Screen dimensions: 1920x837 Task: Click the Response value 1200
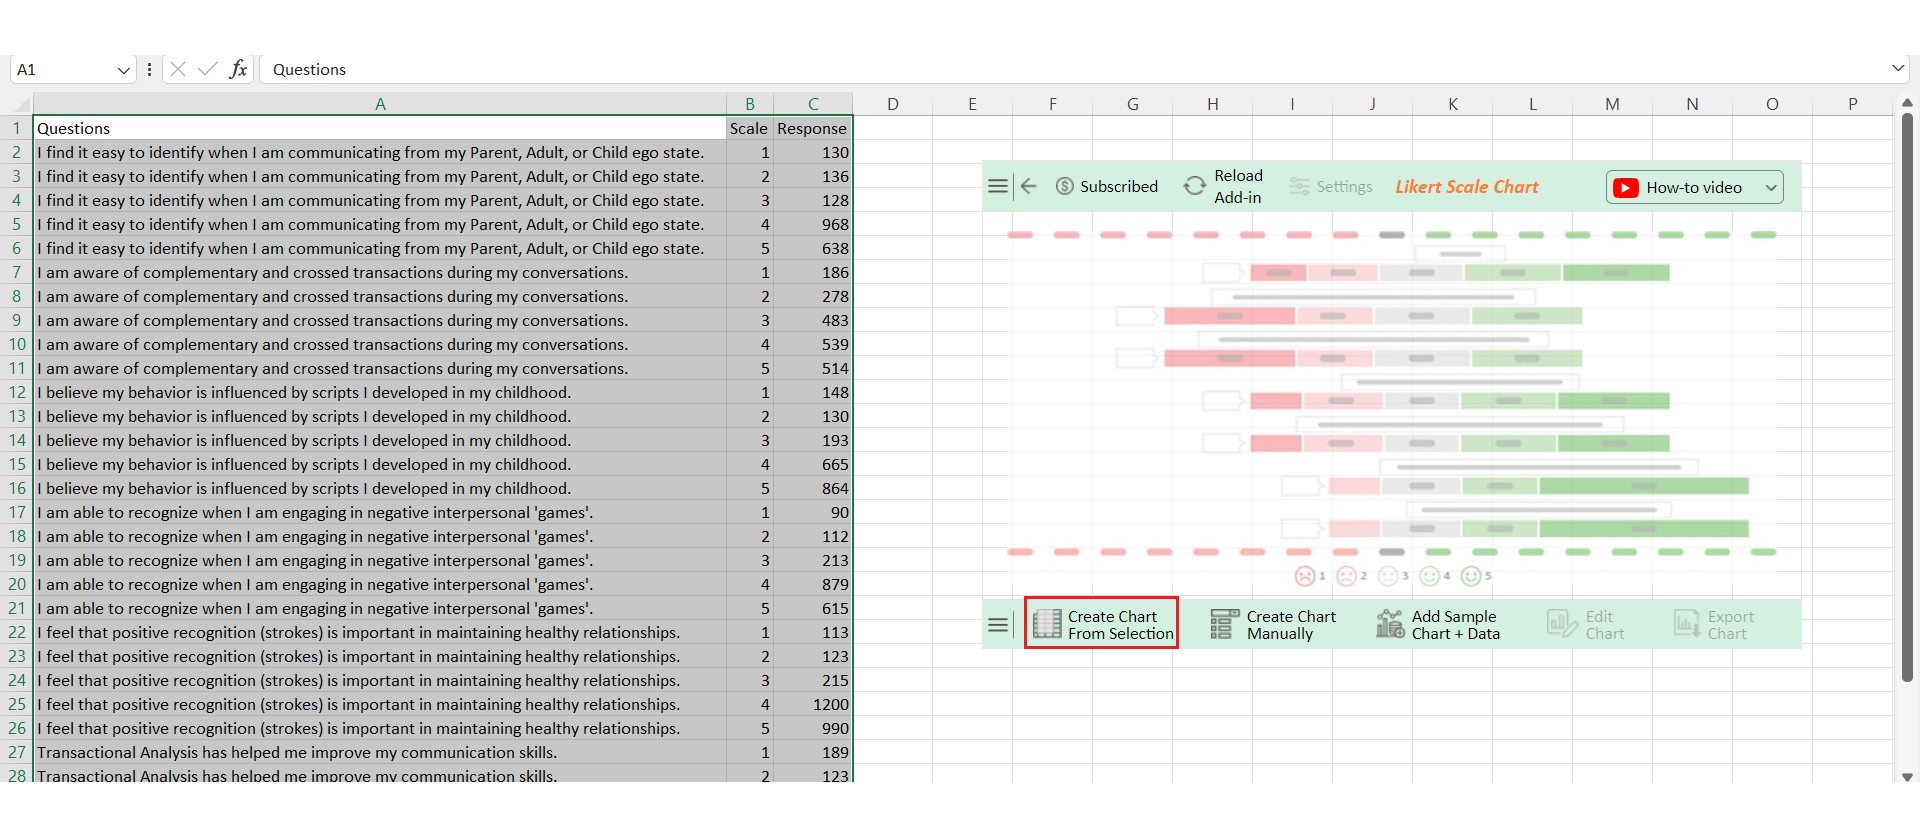click(x=813, y=704)
